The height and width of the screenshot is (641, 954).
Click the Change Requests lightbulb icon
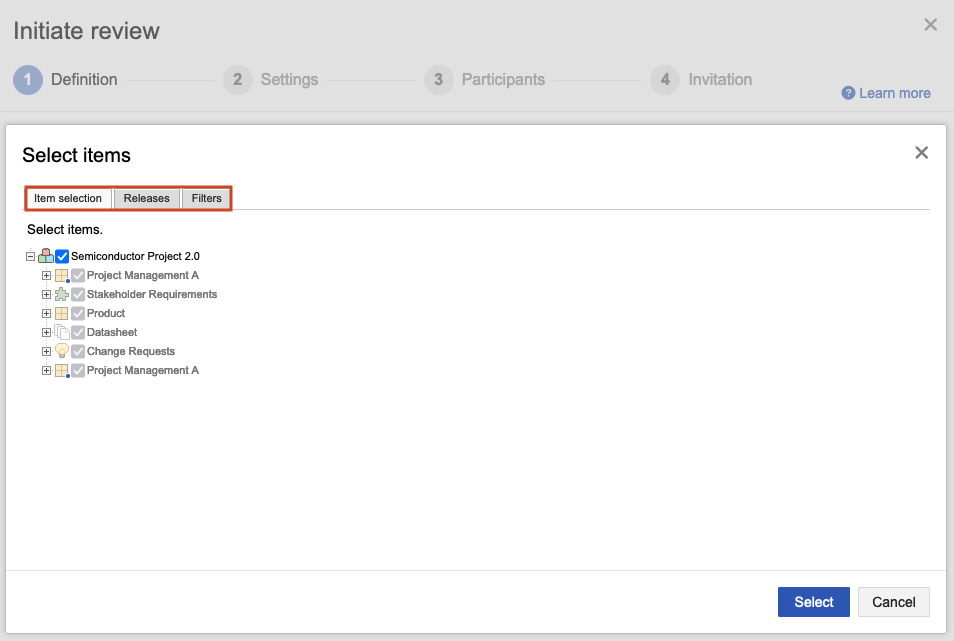point(62,352)
